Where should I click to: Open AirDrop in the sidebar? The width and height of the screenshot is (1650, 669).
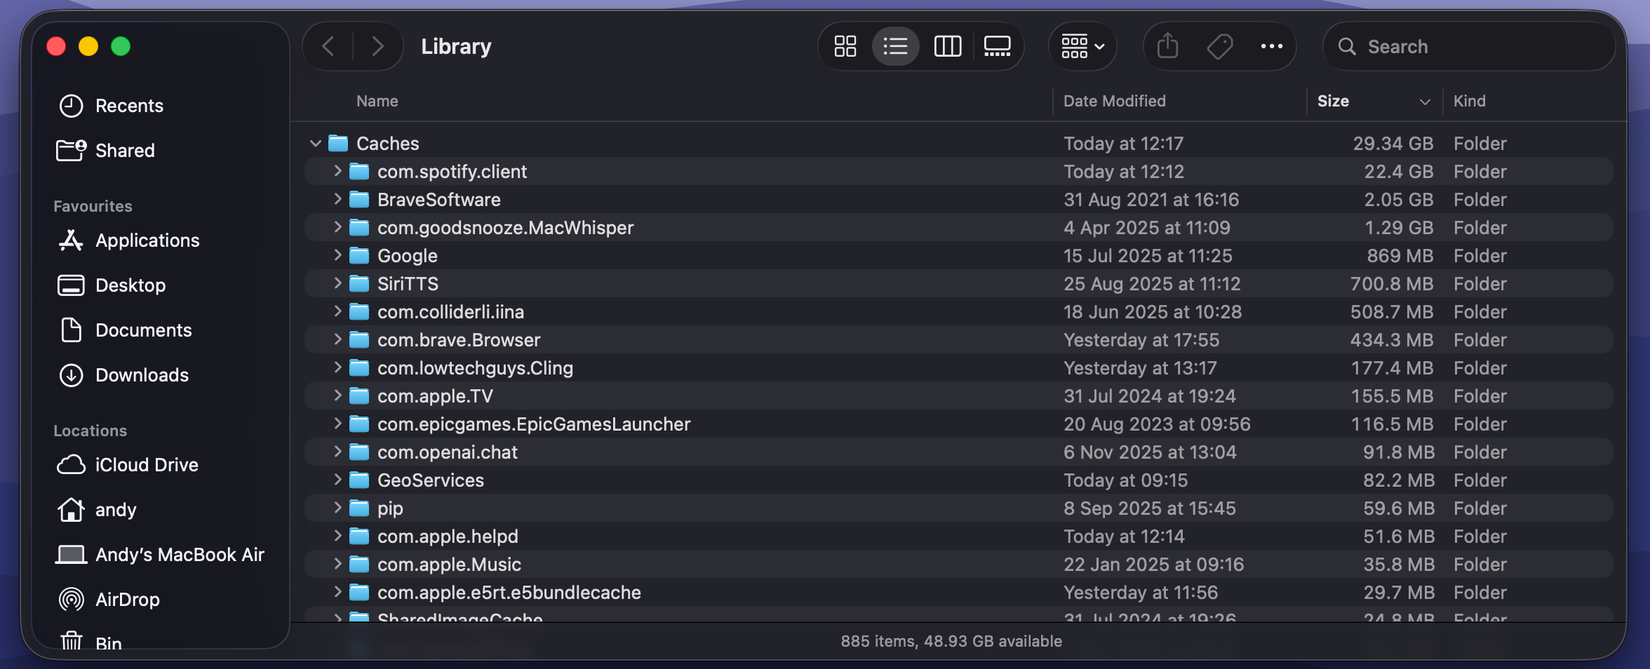(126, 599)
